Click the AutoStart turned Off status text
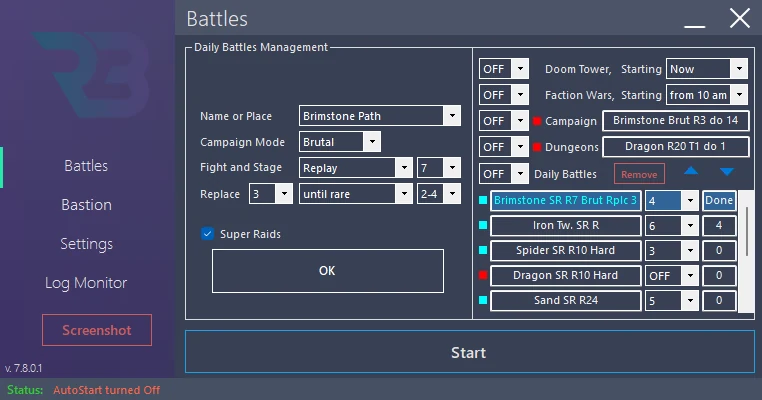Screen dimensions: 762x400 coord(106,390)
